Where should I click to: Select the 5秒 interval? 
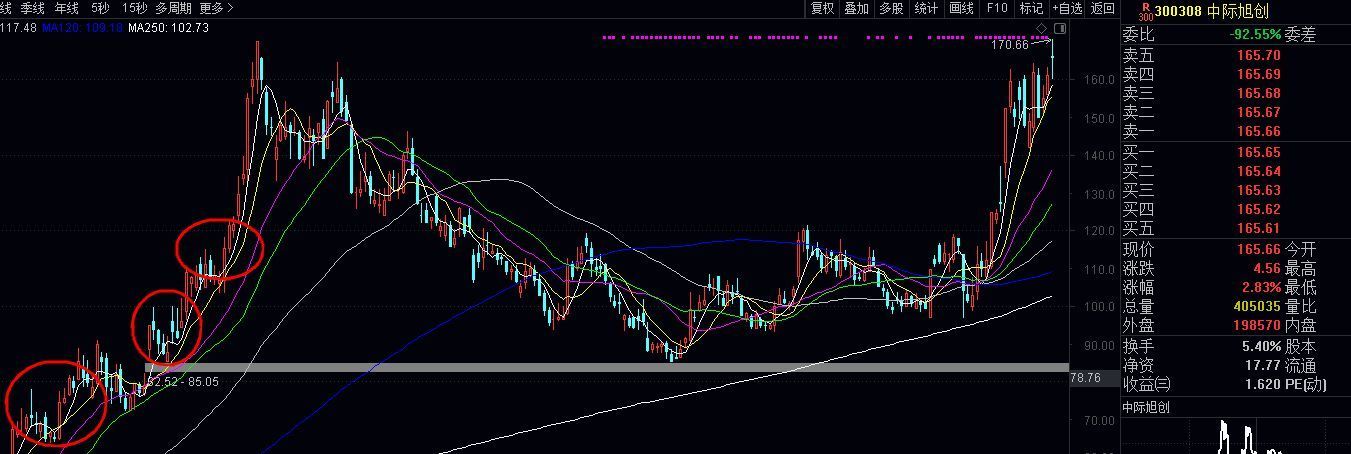[x=100, y=8]
